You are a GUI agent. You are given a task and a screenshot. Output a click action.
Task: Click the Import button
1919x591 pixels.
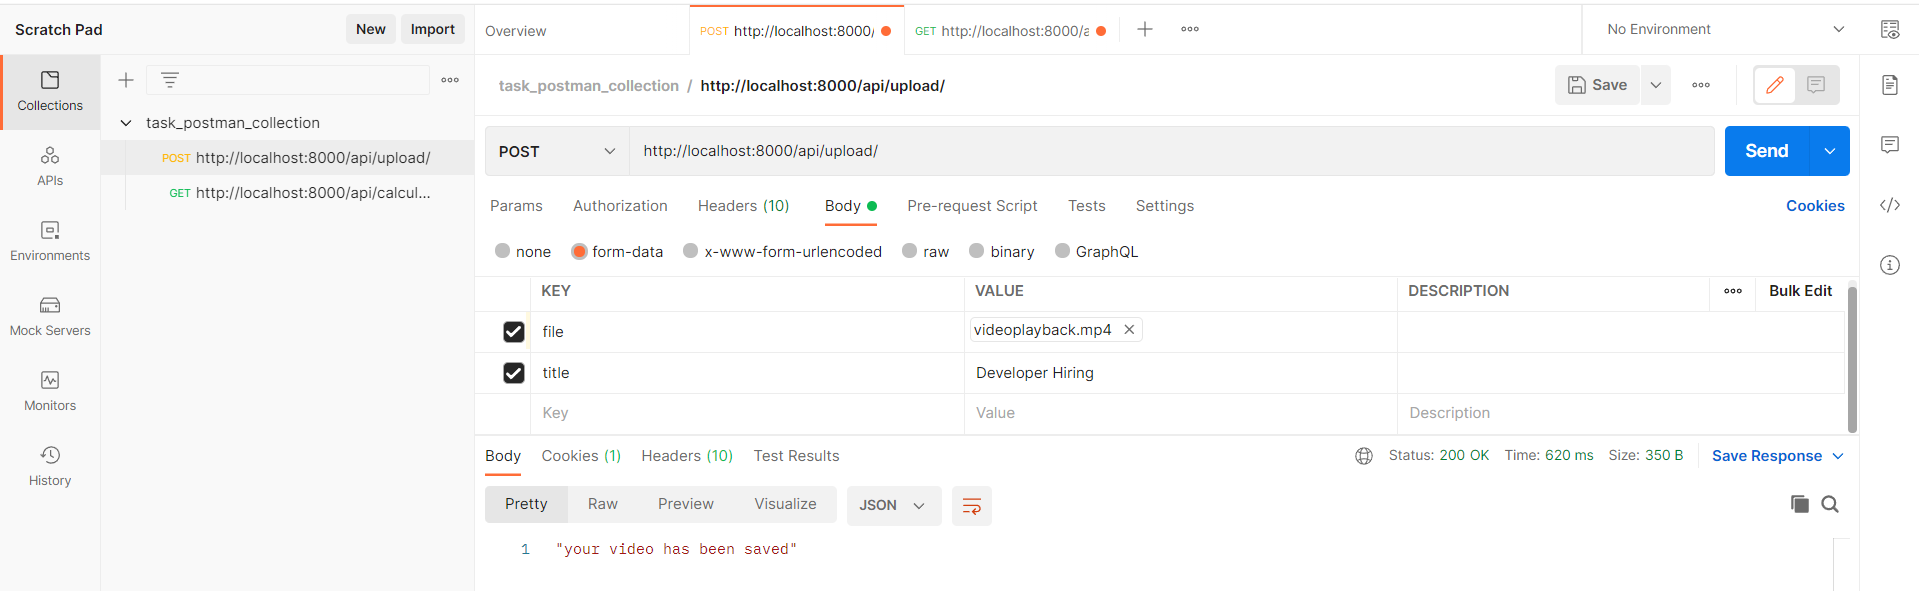pos(433,29)
